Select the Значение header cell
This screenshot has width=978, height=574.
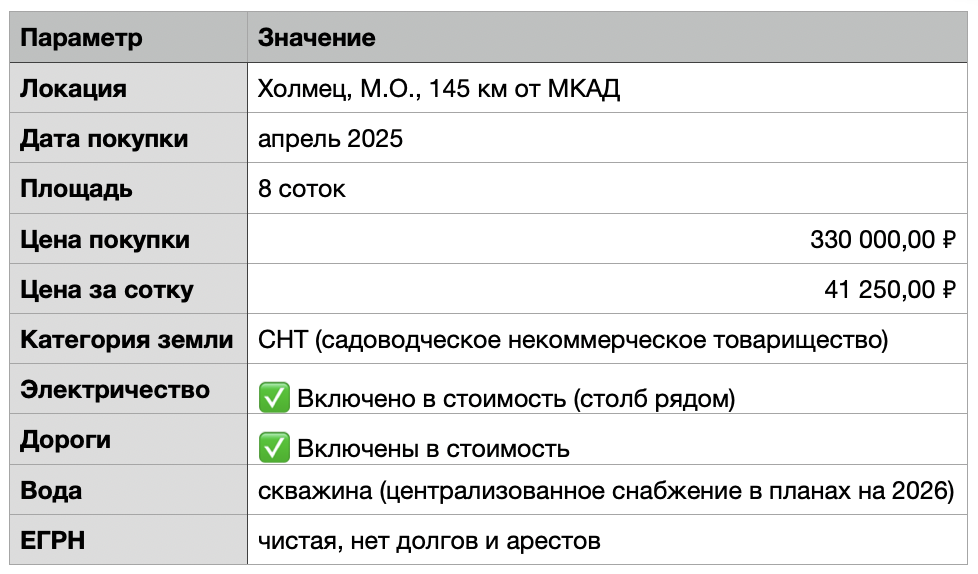607,37
